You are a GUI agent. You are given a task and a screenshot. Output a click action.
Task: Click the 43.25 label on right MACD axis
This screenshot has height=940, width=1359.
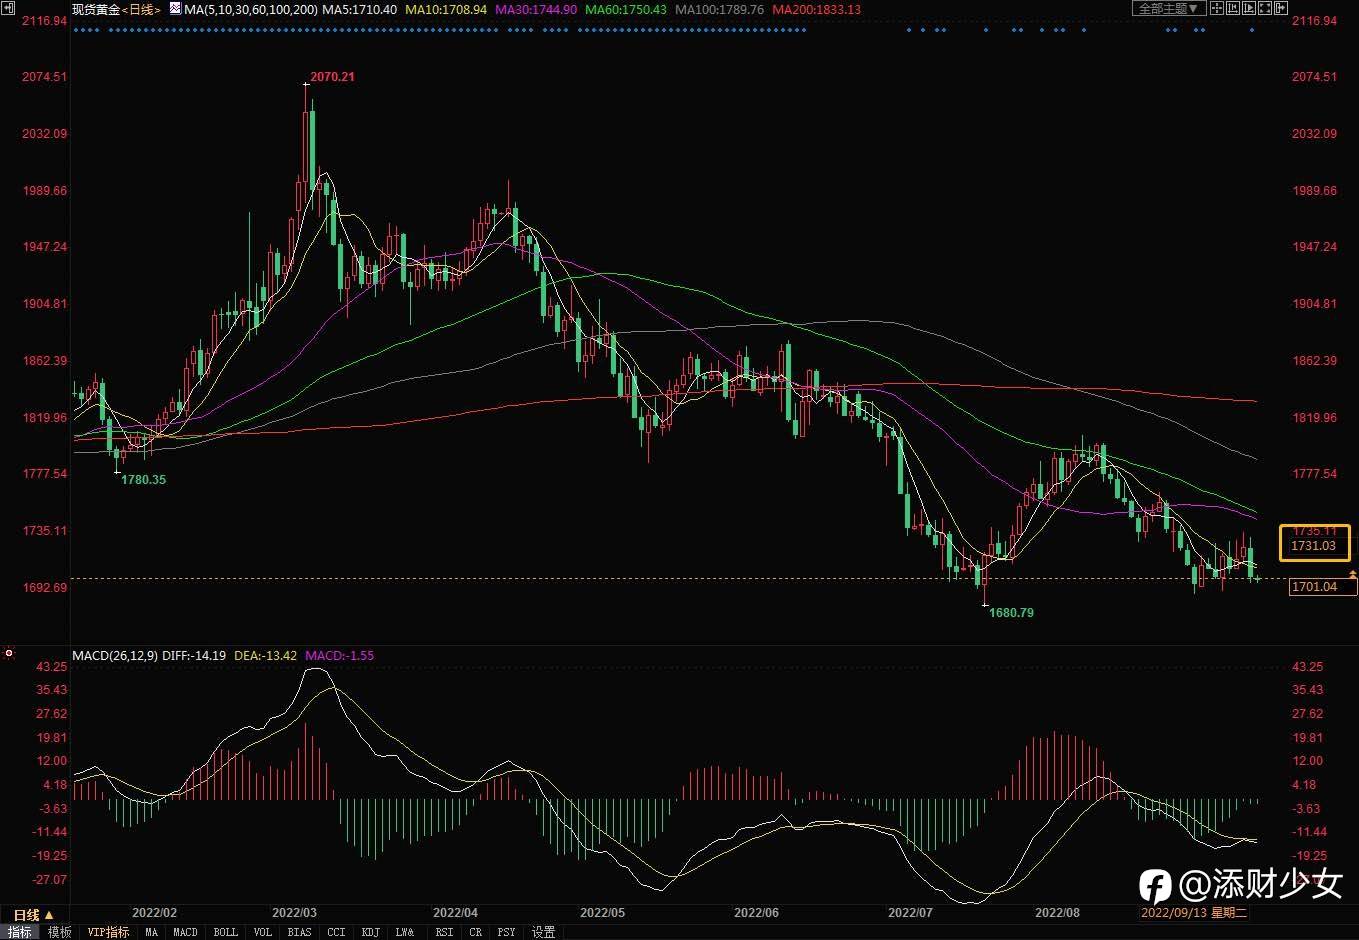click(x=1307, y=666)
